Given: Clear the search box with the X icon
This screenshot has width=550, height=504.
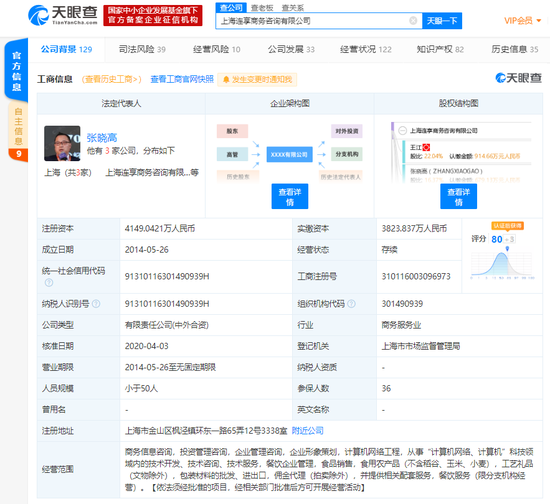Looking at the screenshot, I should (x=413, y=21).
